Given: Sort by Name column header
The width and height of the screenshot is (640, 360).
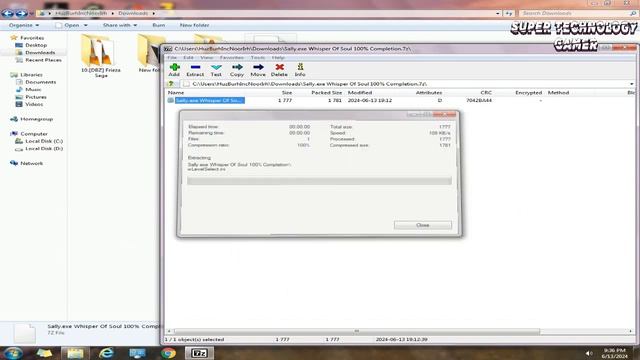Looking at the screenshot, I should 176,93.
